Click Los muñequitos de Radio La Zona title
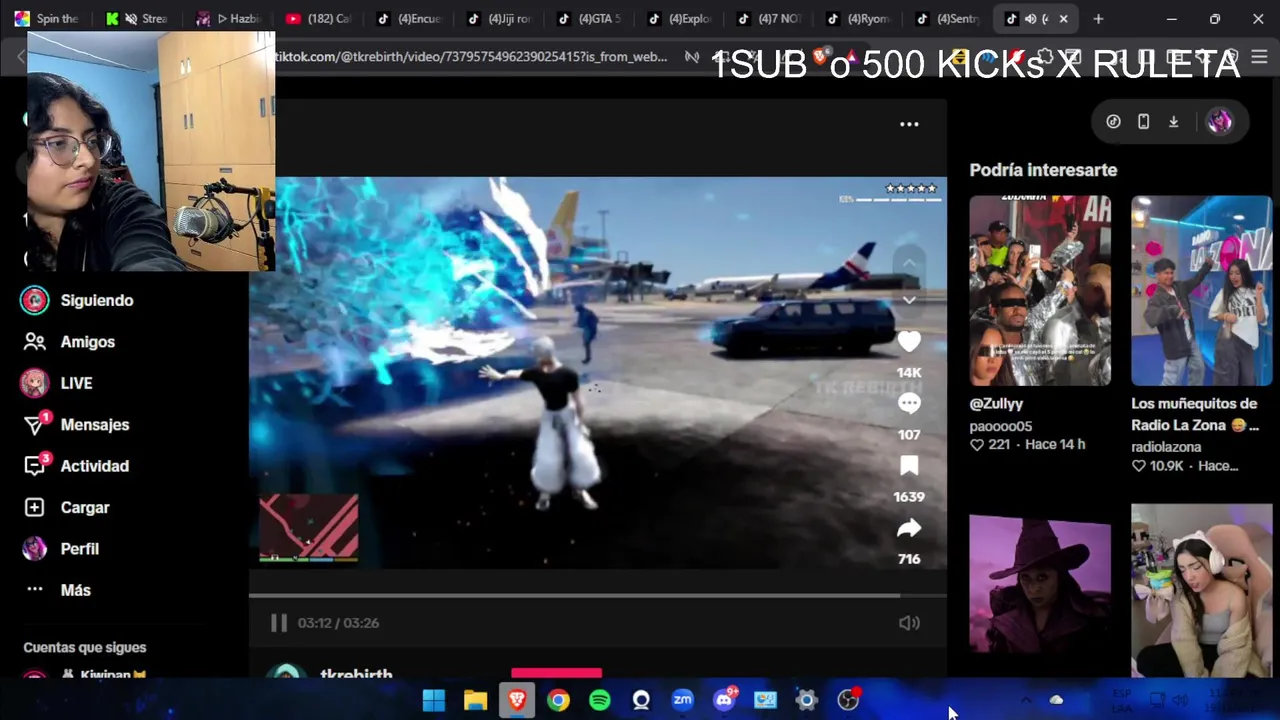The image size is (1280, 720). 1195,414
